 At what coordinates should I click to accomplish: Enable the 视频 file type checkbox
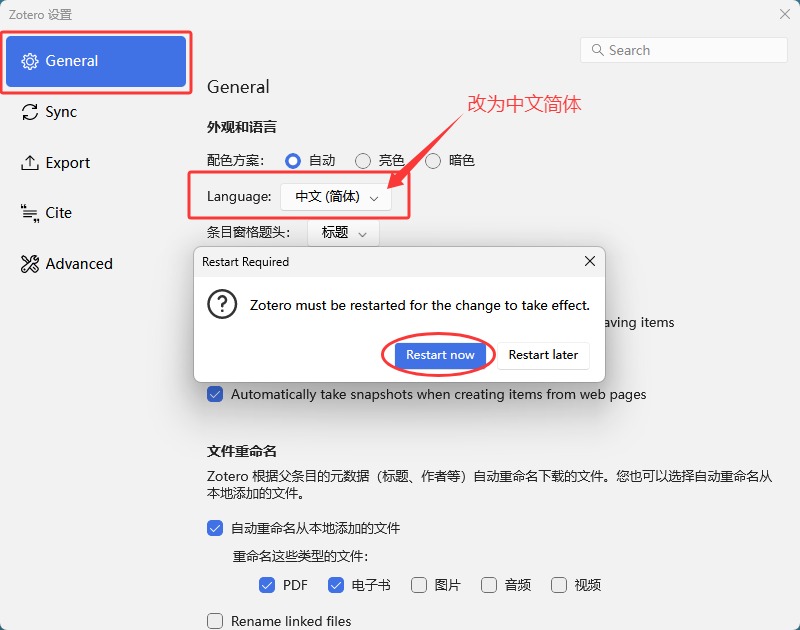[559, 585]
